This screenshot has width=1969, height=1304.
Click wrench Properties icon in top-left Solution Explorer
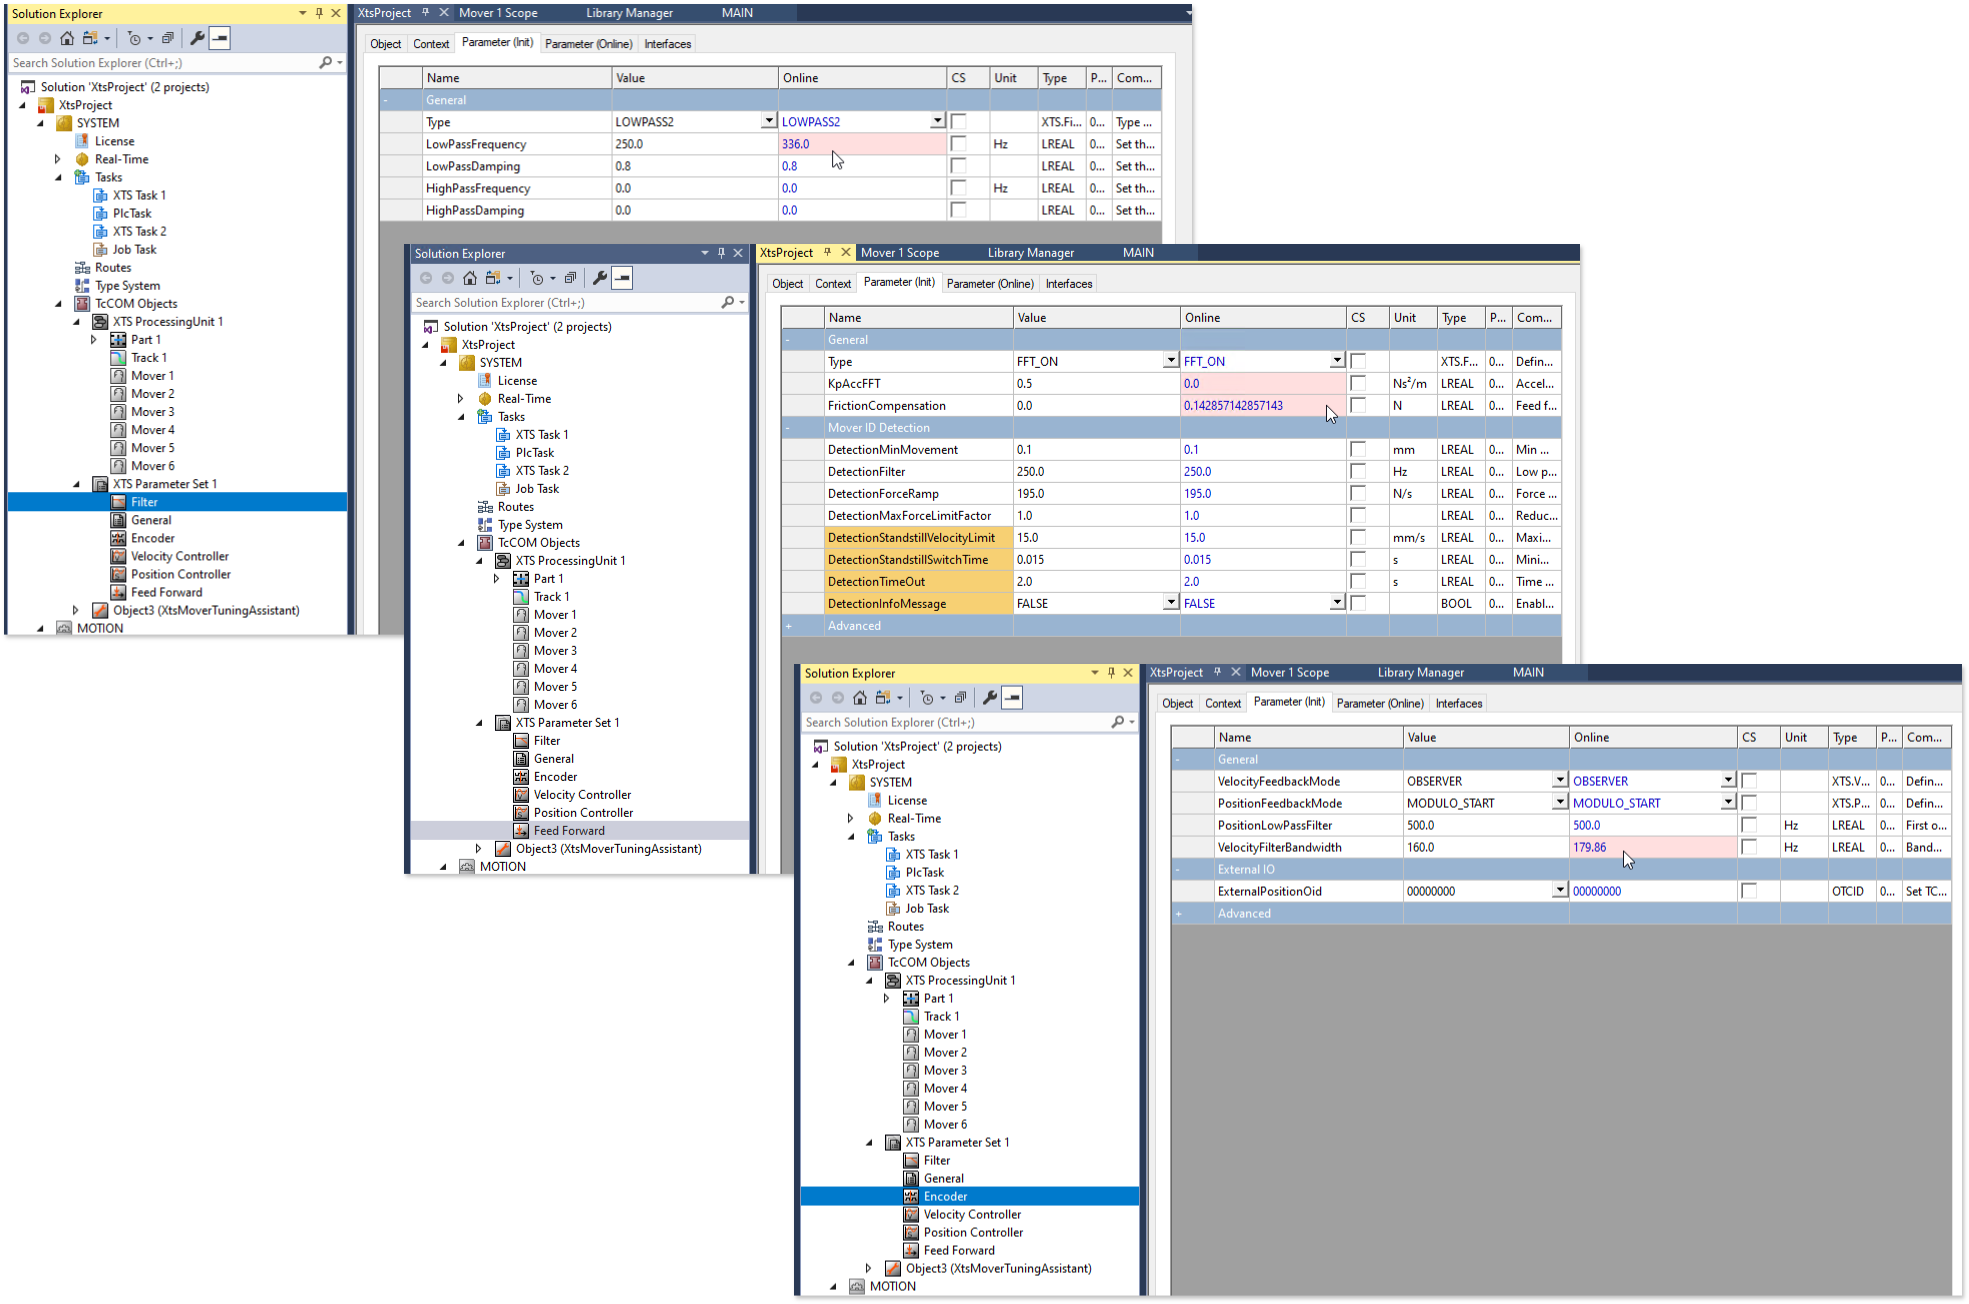197,38
